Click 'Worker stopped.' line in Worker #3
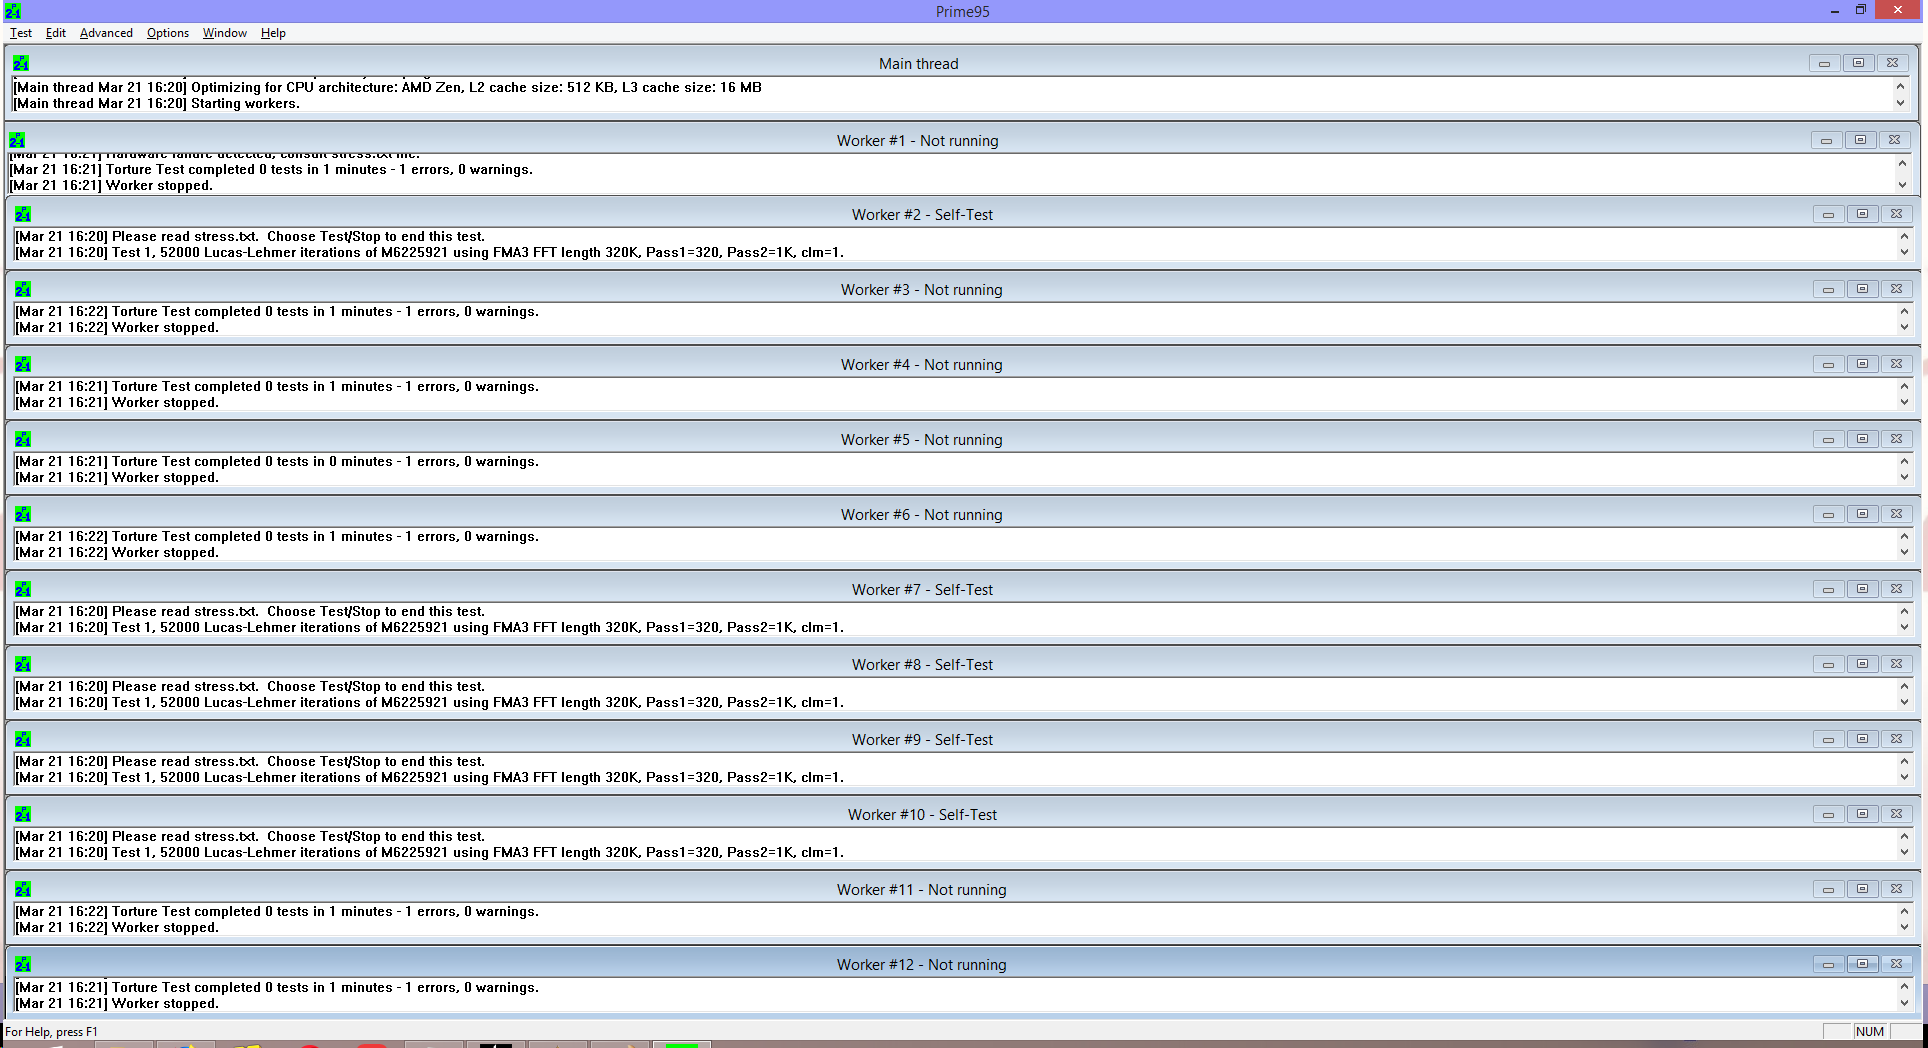Screen dimensions: 1928x1048 117,327
